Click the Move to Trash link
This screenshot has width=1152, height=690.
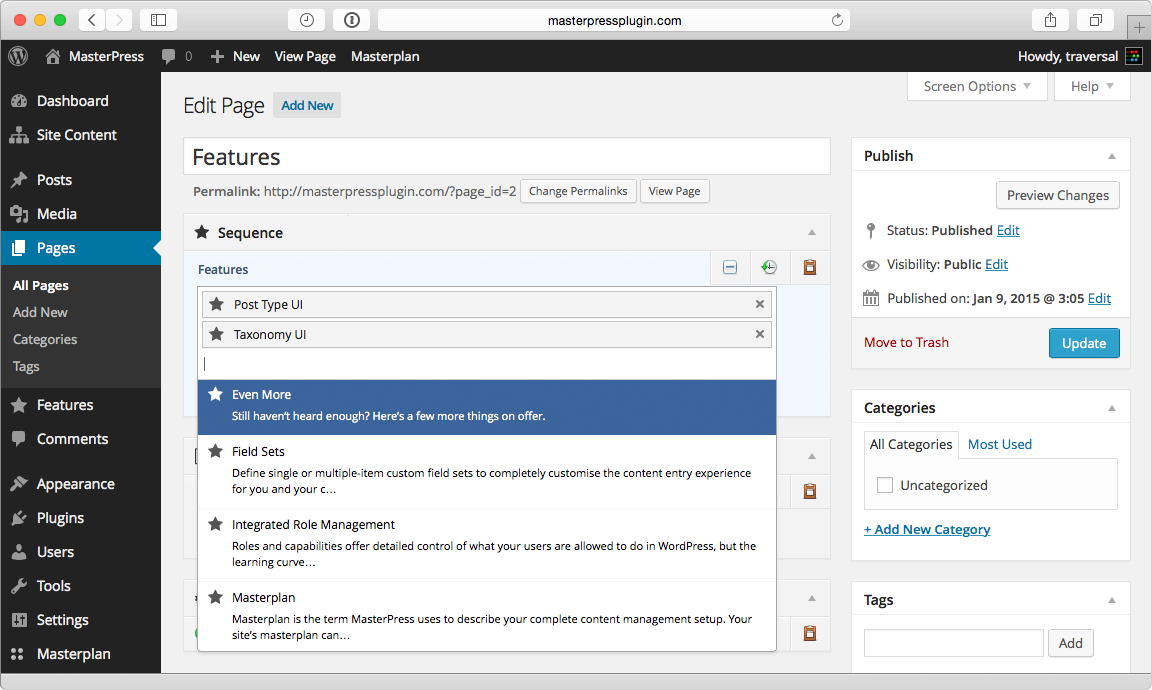906,342
